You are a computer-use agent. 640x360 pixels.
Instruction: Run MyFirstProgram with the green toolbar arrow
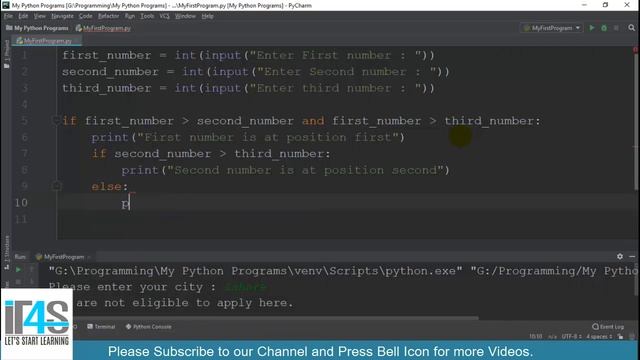(x=592, y=28)
